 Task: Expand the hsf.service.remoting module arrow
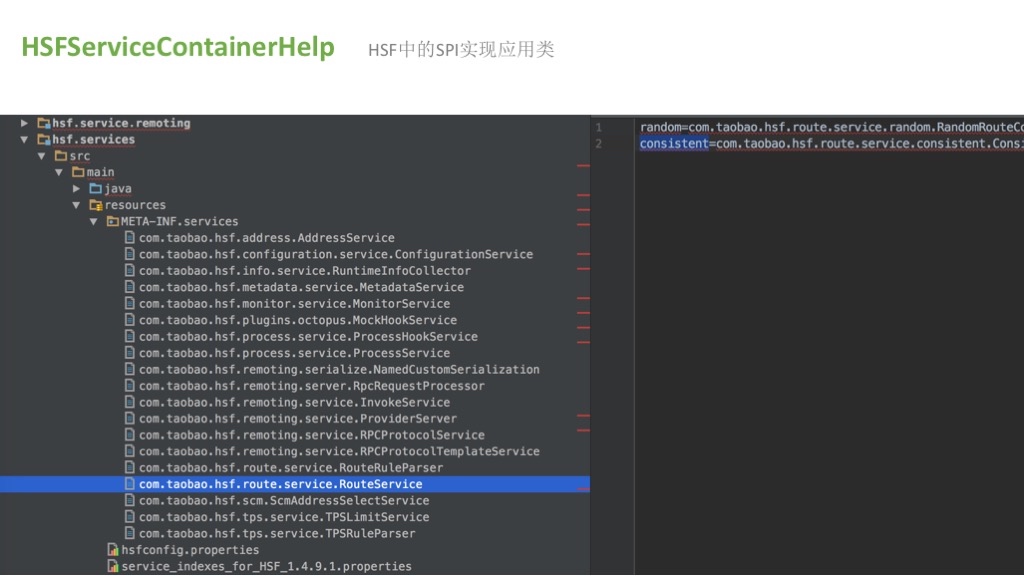point(24,123)
